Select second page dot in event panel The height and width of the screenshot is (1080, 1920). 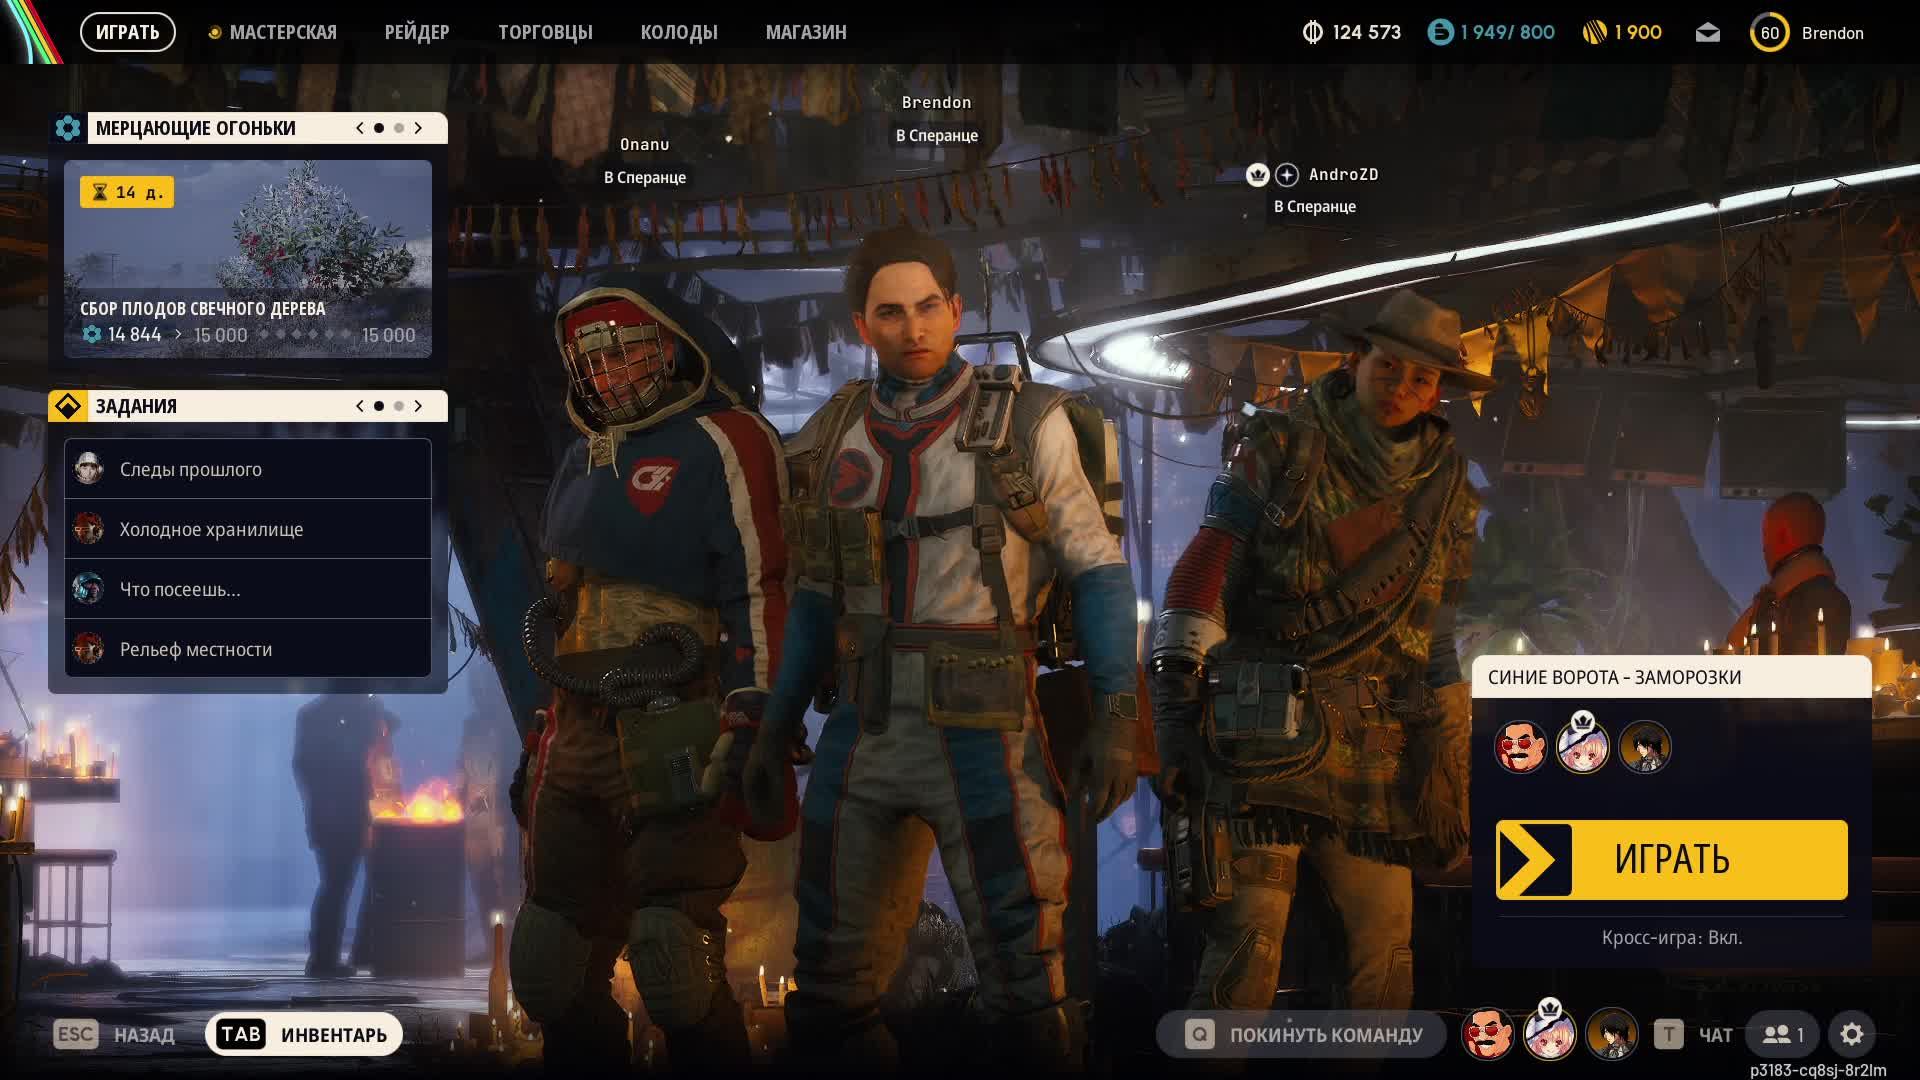click(399, 128)
